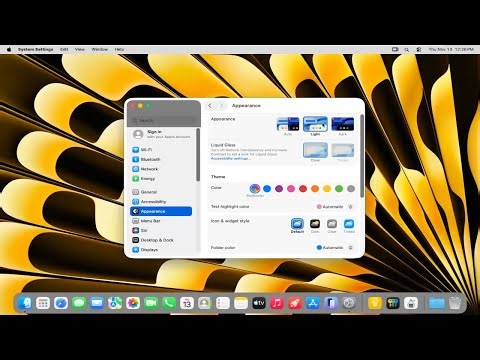Viewport: 480px width, 360px height.
Task: Click Sign In with your Apple Account
Action: (162, 134)
